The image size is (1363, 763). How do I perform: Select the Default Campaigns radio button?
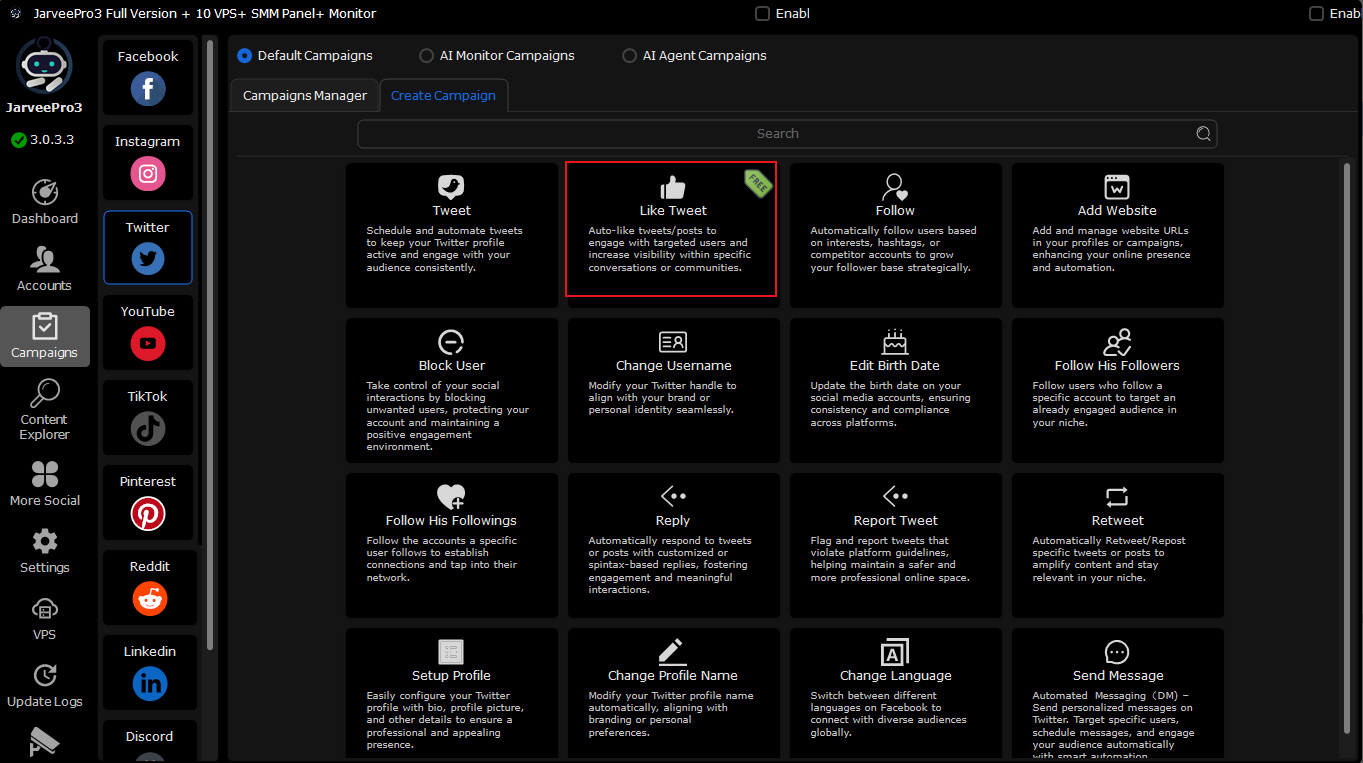(244, 56)
